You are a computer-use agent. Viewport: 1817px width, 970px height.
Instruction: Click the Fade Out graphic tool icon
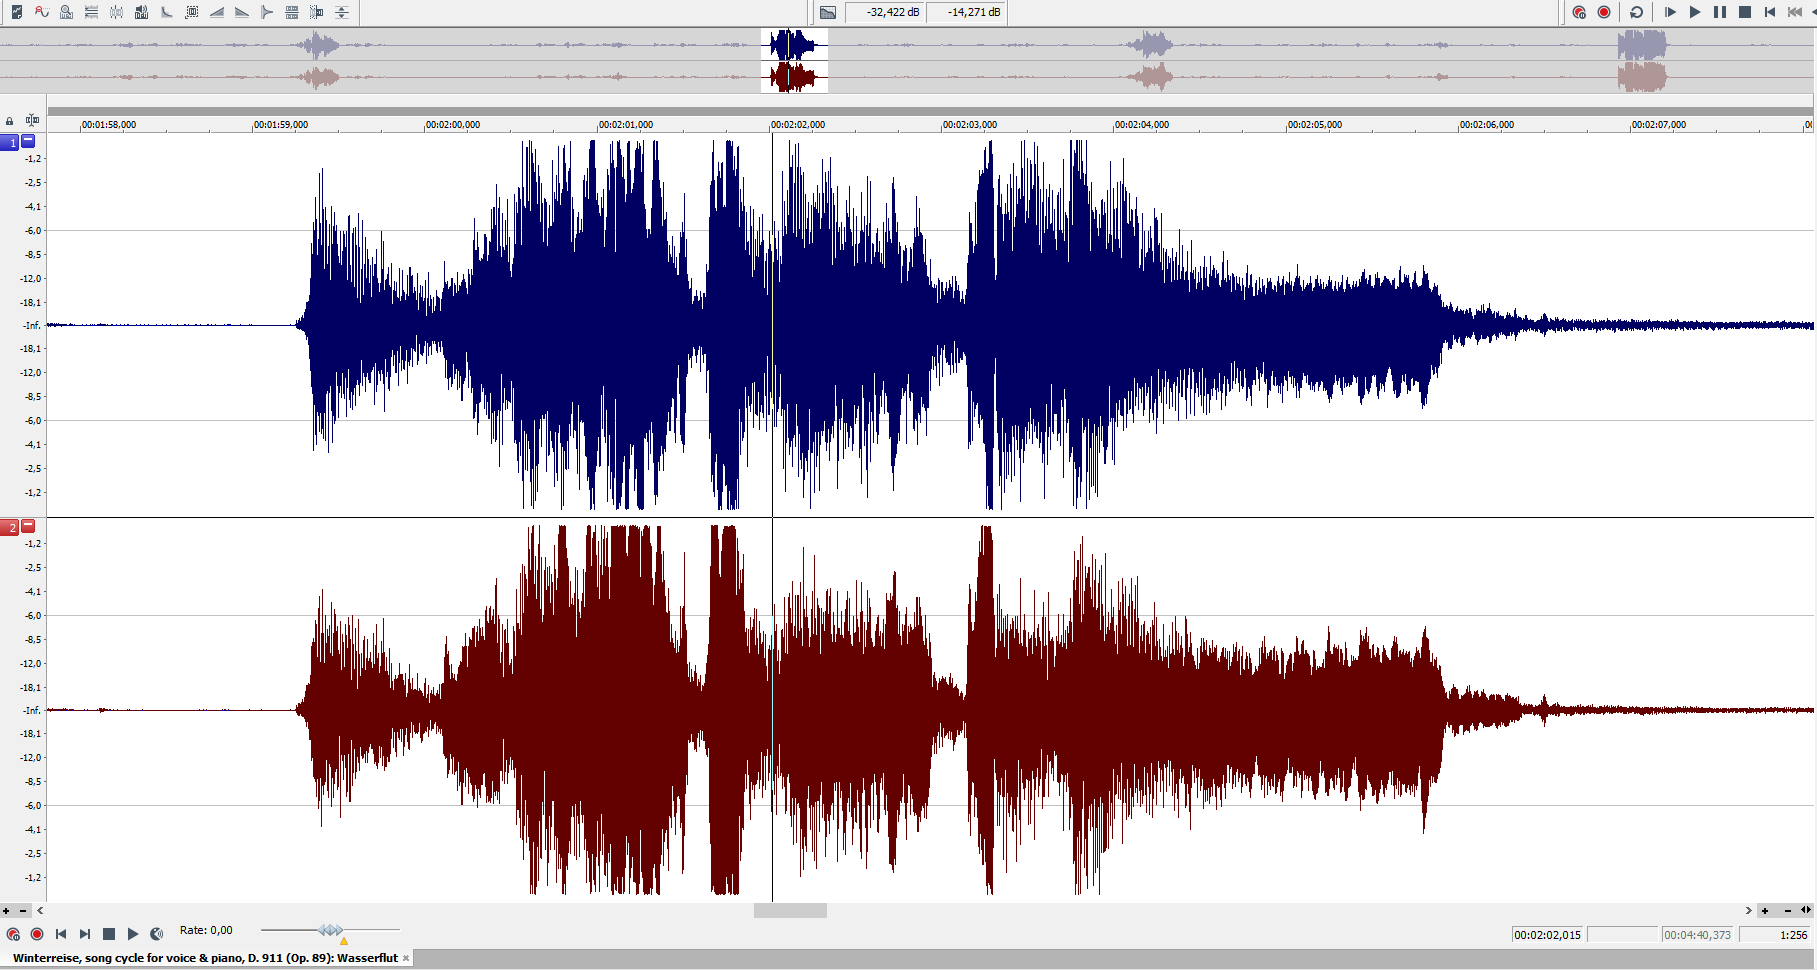point(242,12)
